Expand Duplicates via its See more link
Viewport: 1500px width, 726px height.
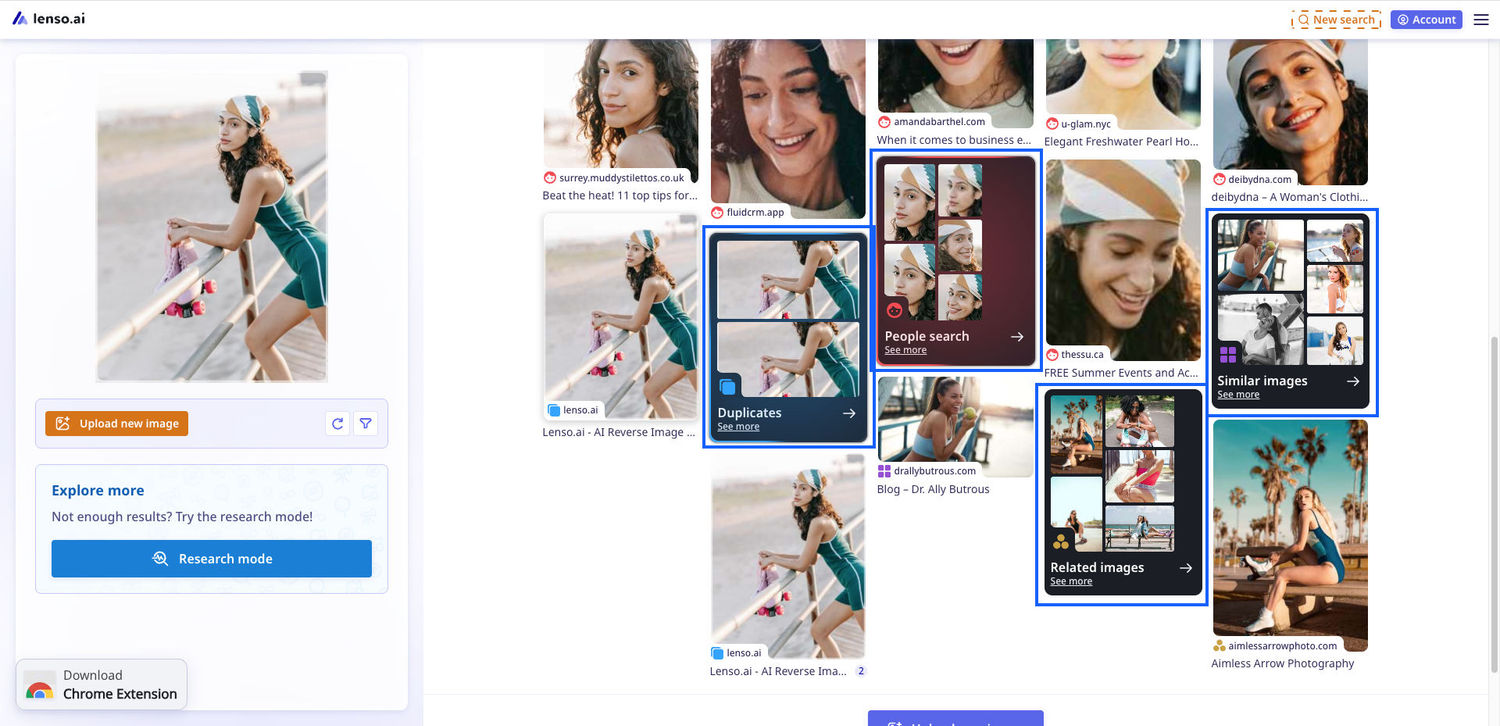point(738,427)
